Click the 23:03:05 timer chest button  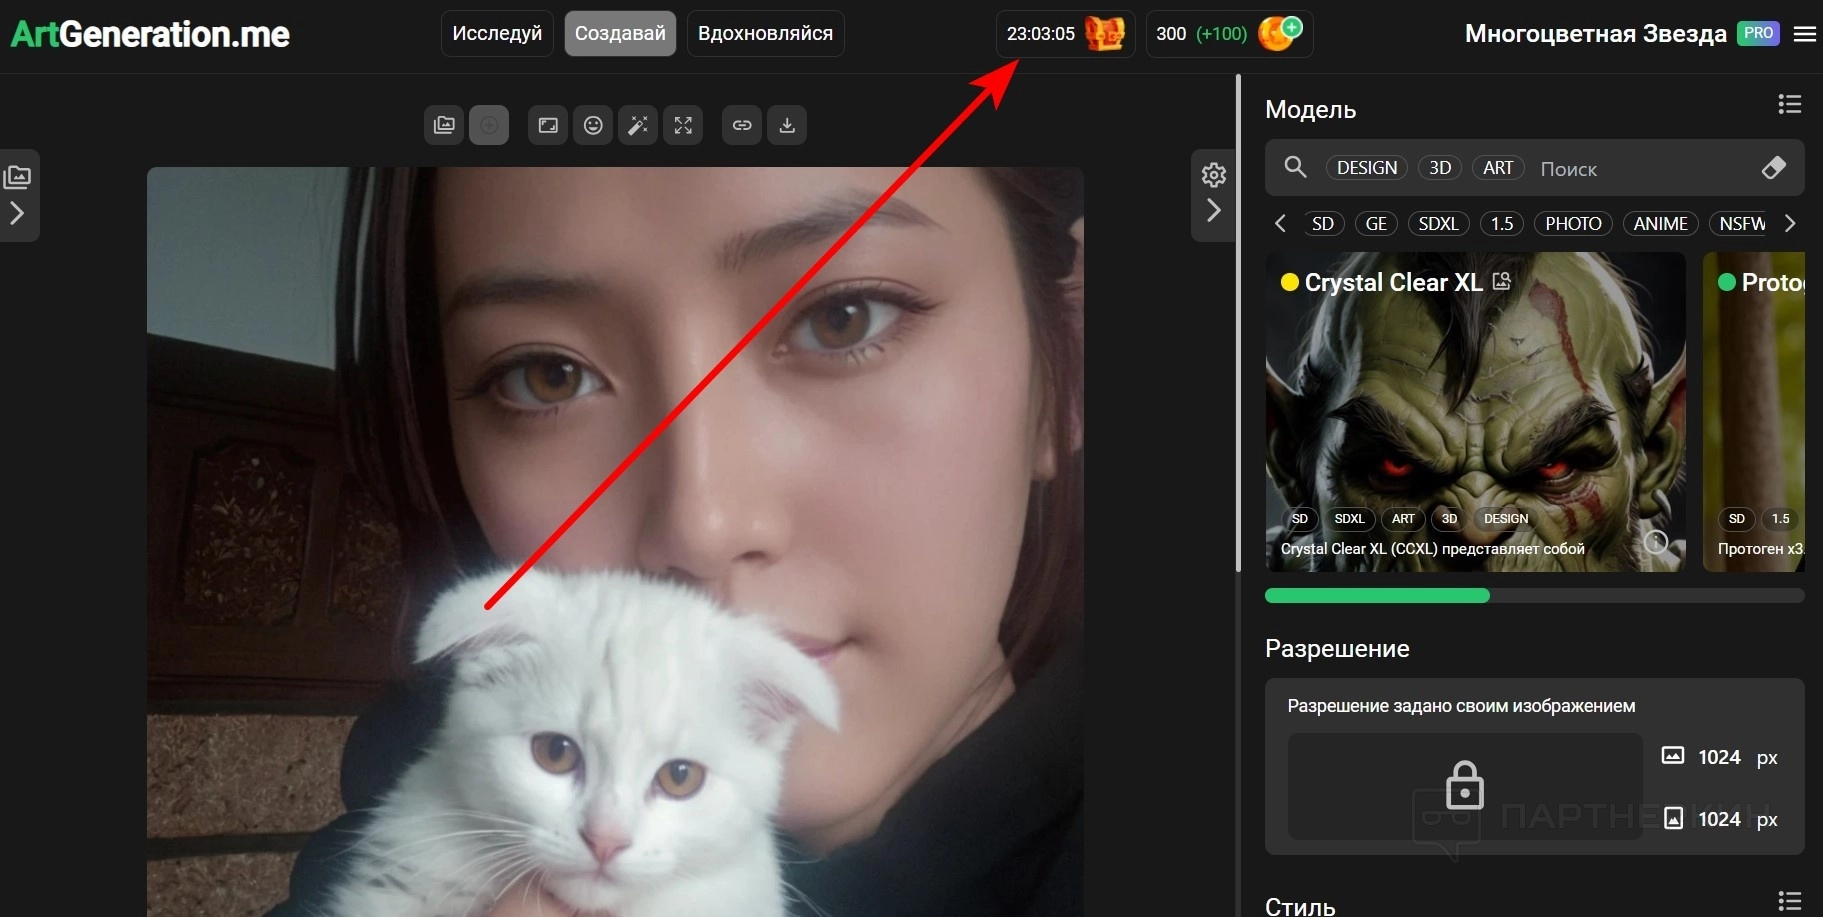tap(1065, 34)
